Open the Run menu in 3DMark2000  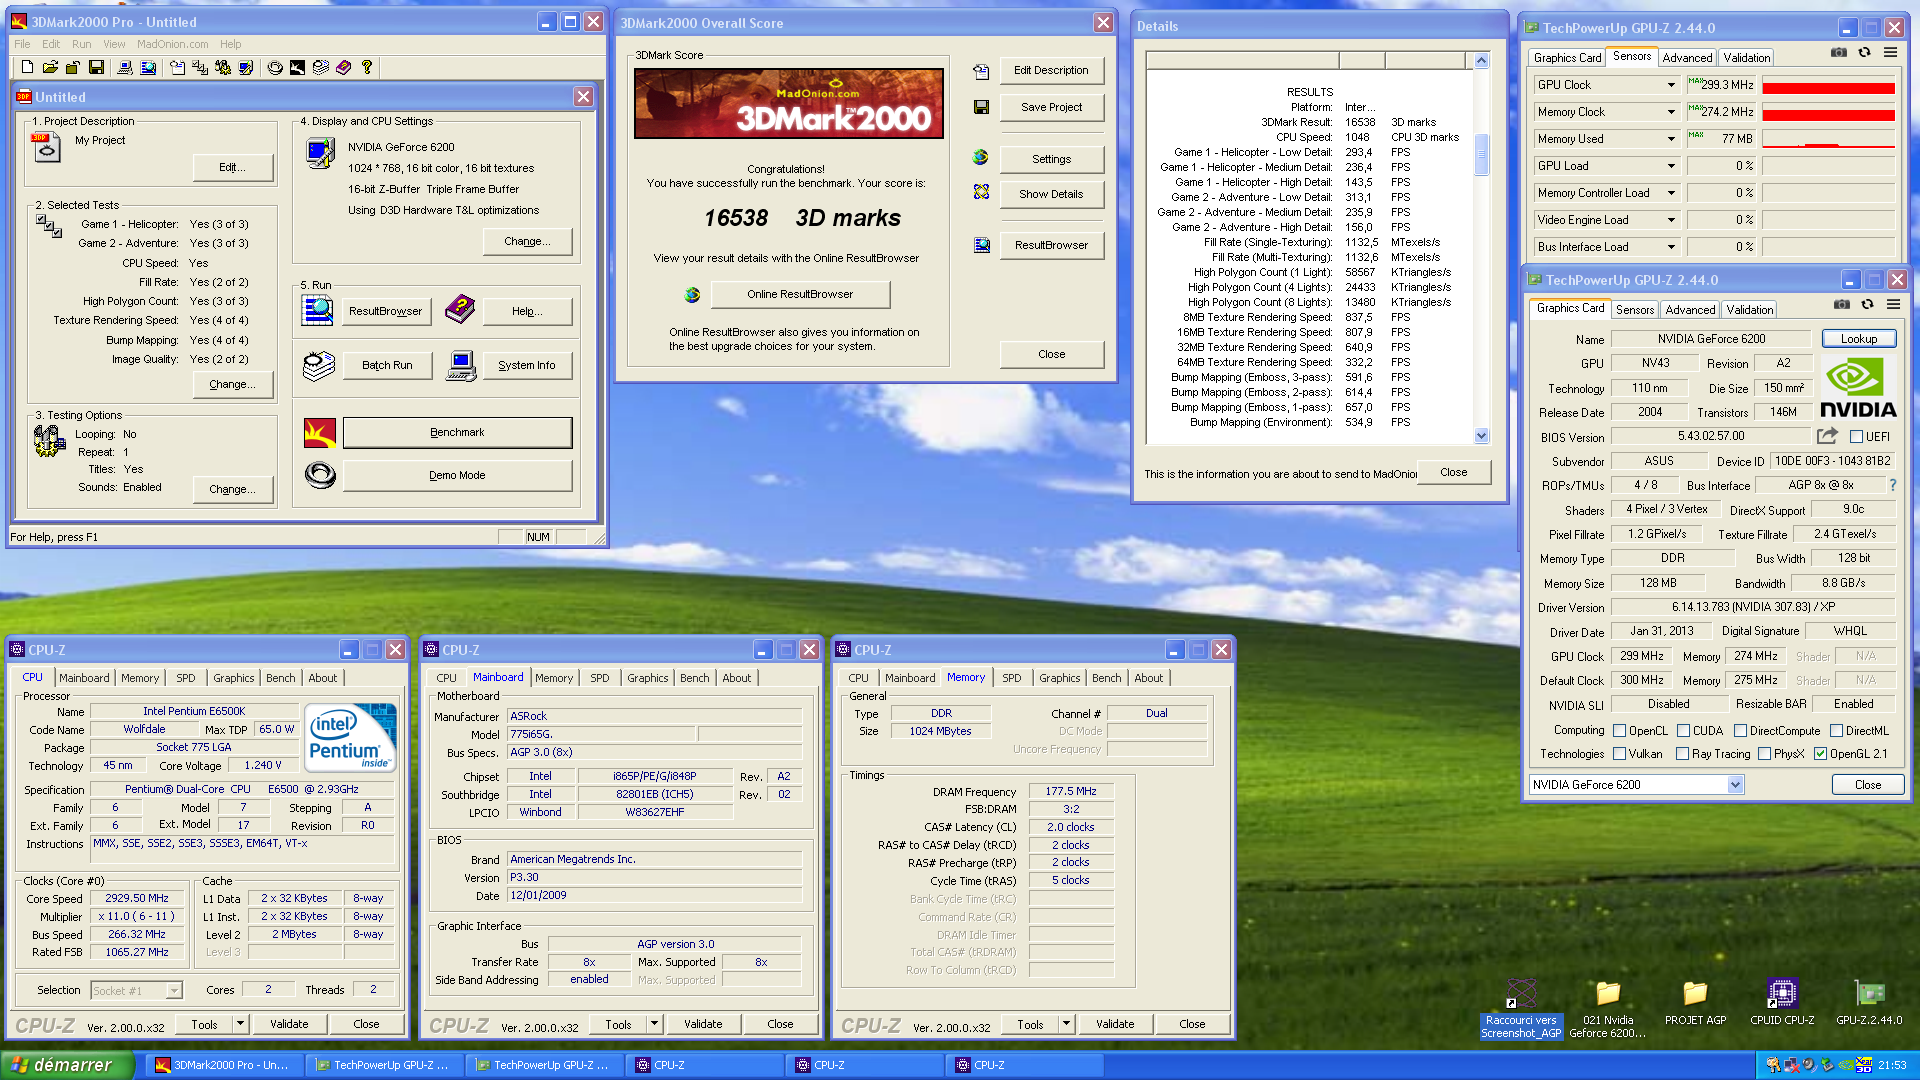pyautogui.click(x=81, y=44)
